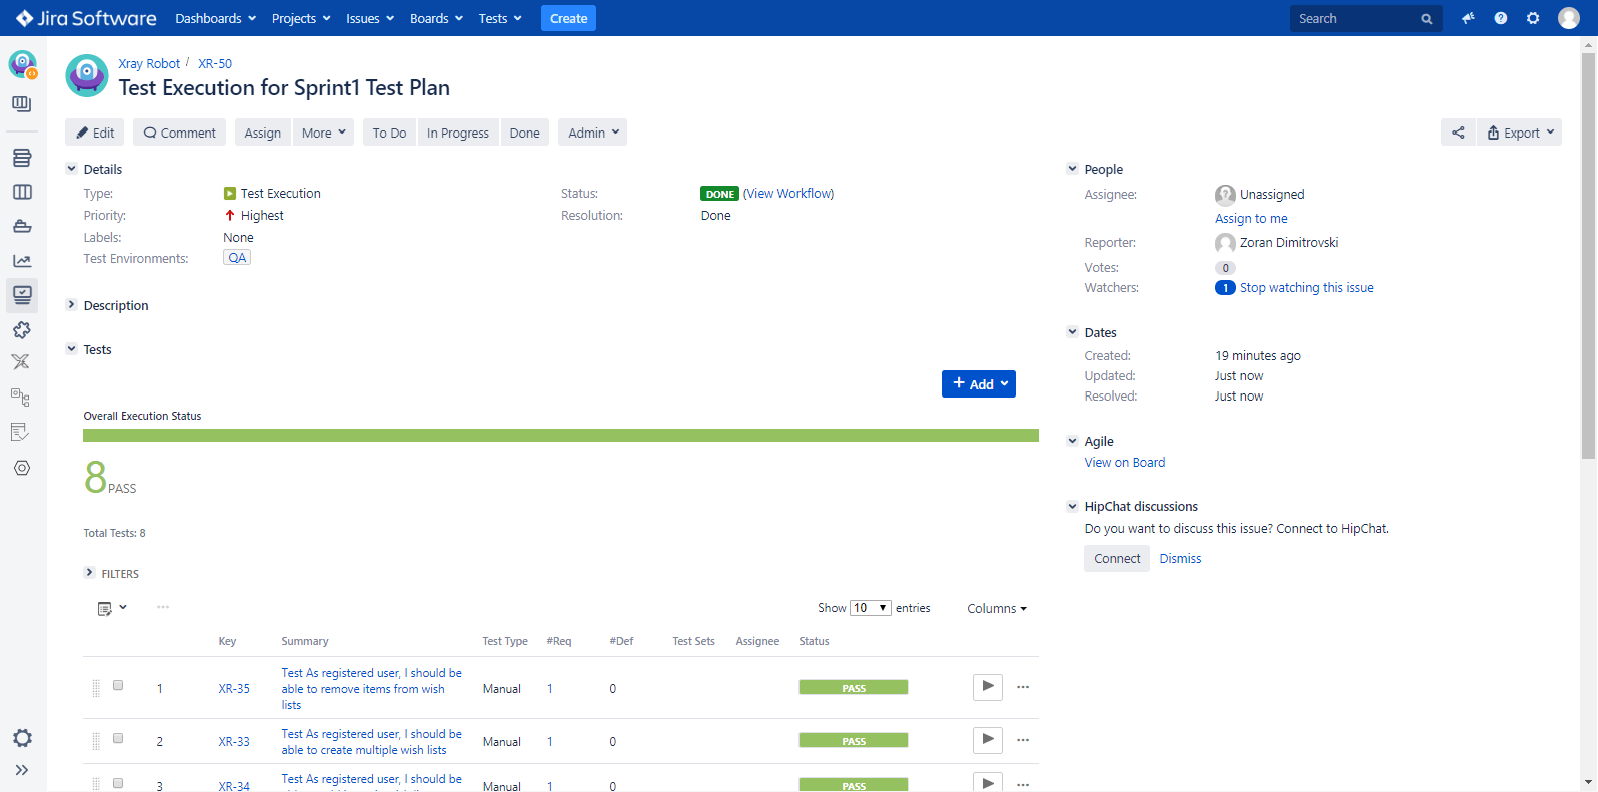1598x792 pixels.
Task: Open the help question mark icon
Action: pos(1501,18)
